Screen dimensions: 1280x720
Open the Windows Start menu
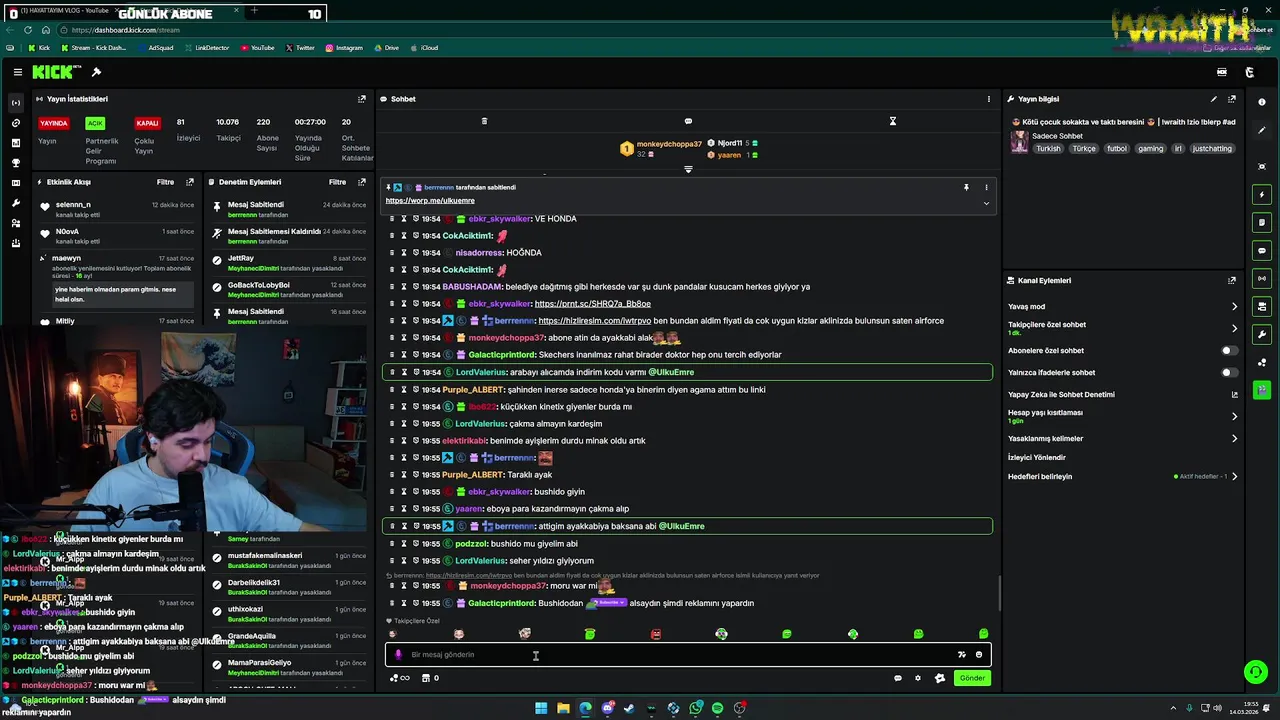(541, 708)
